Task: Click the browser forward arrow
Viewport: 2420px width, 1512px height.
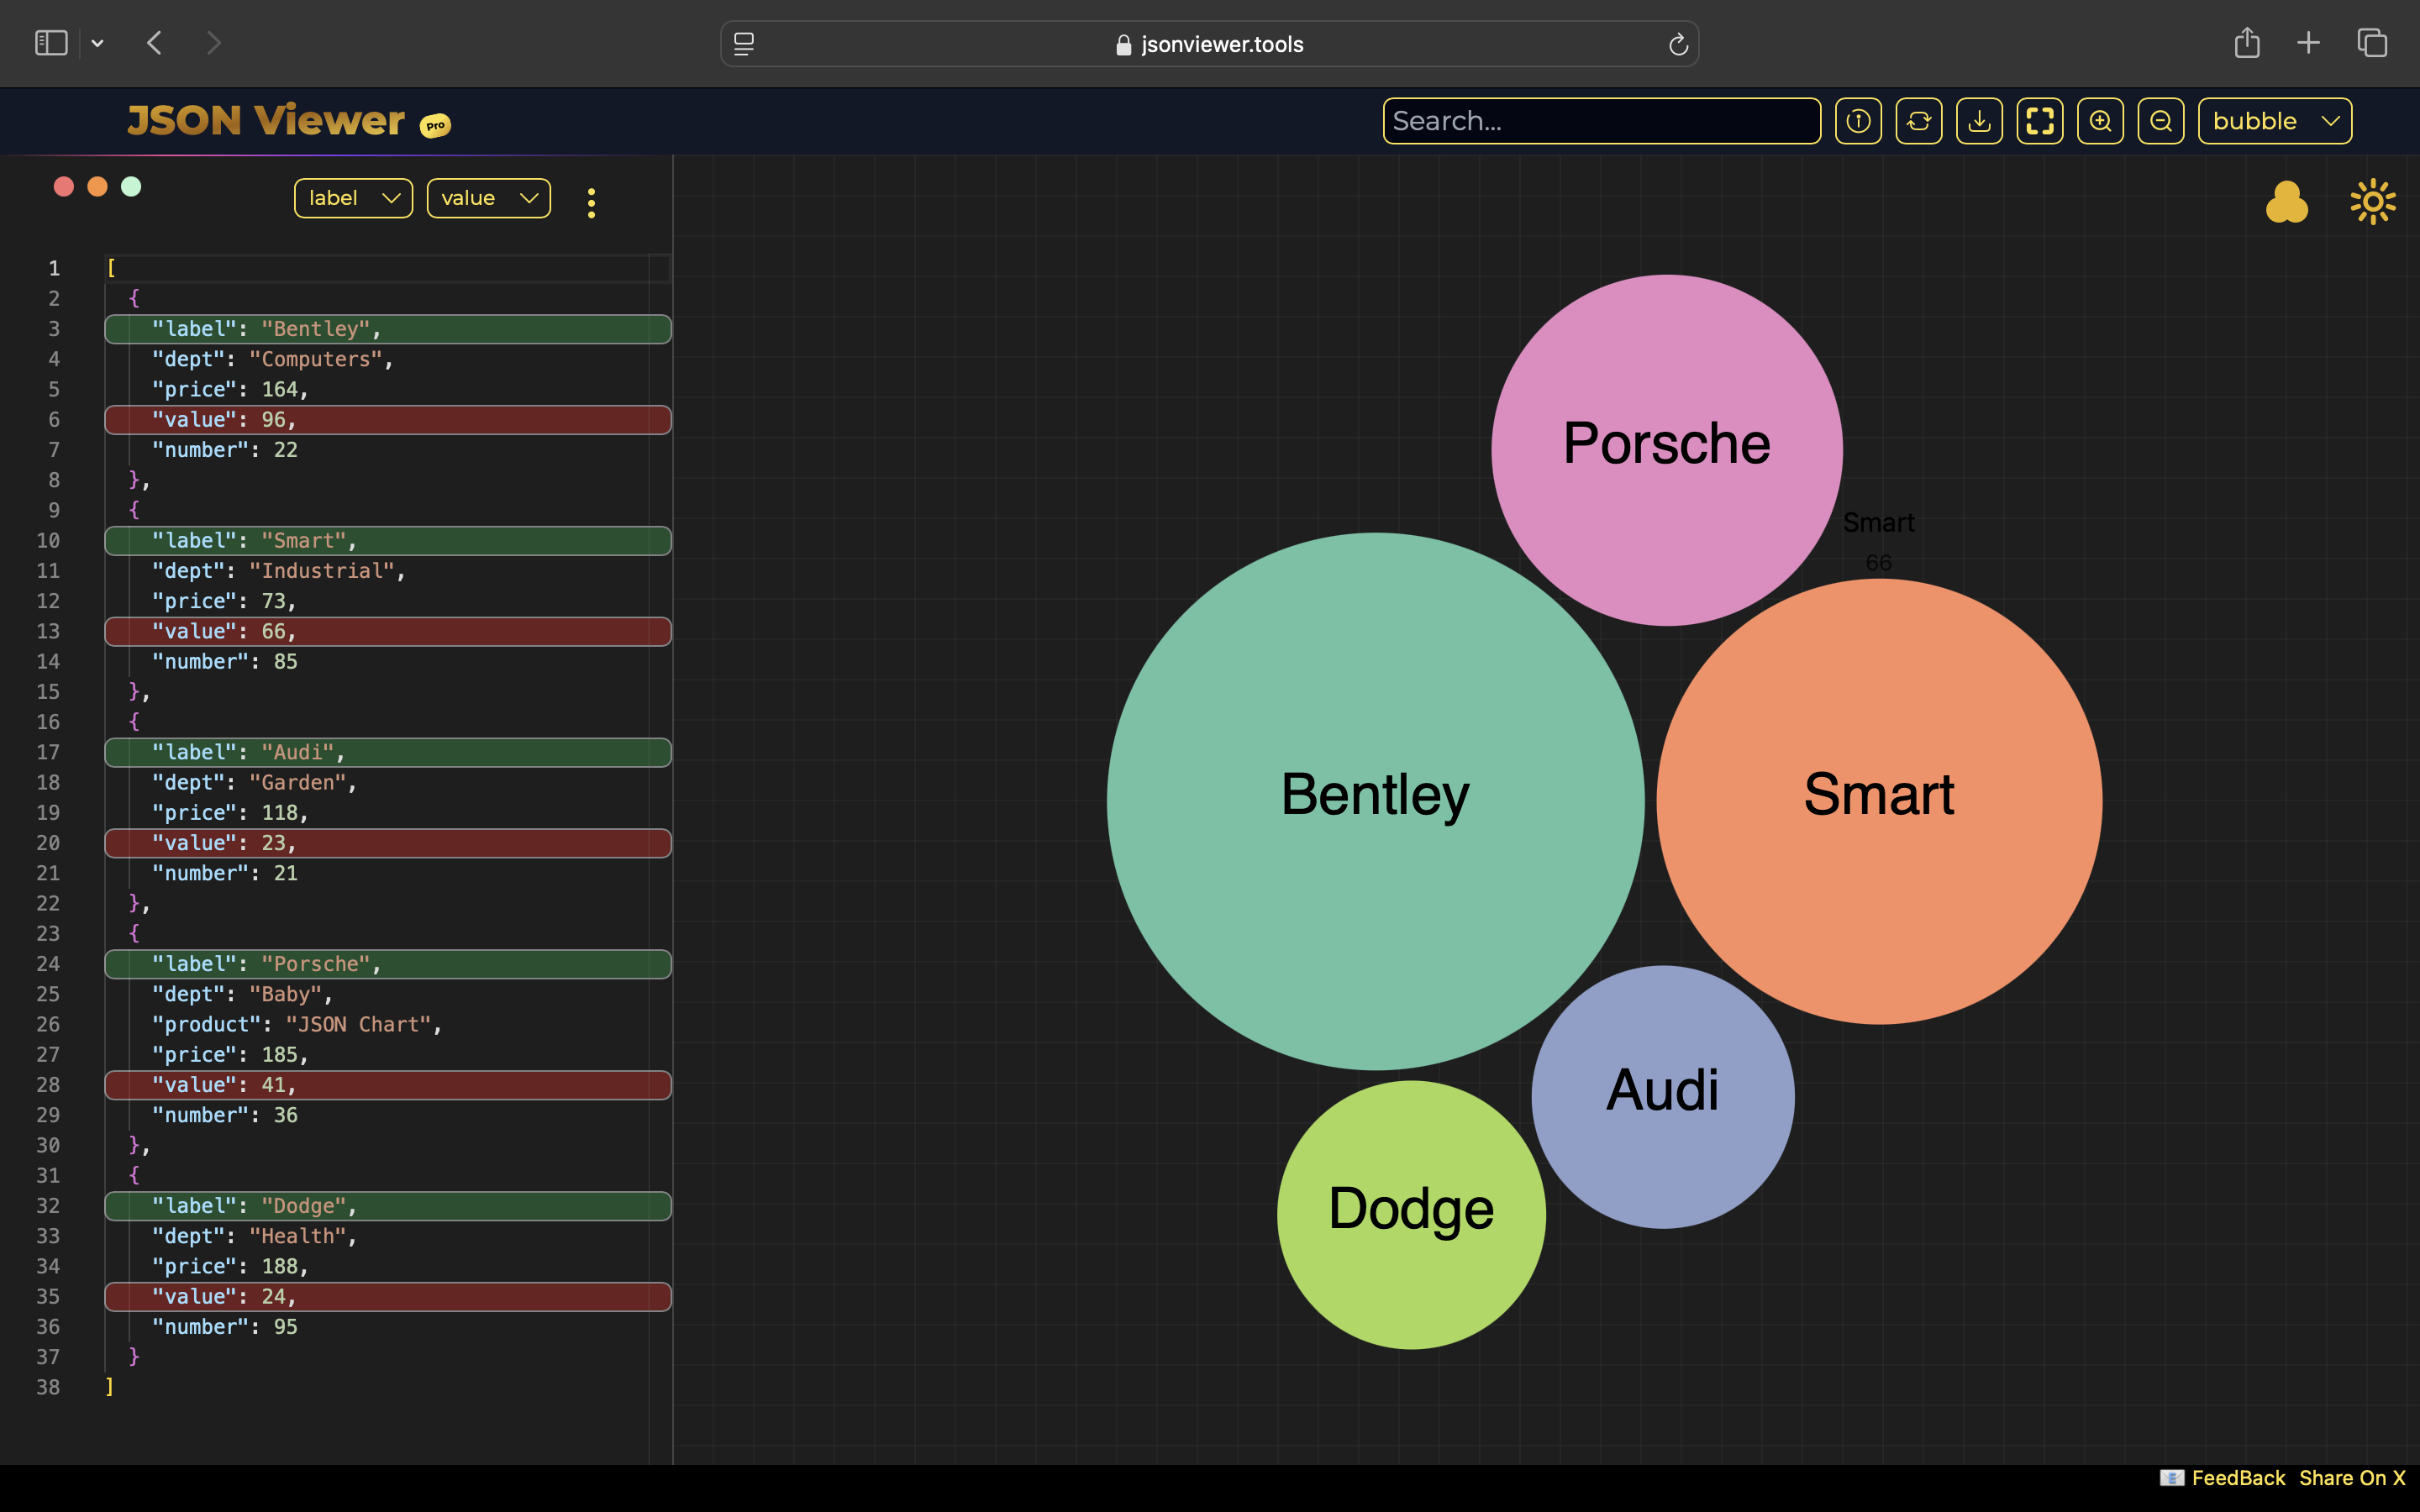Action: pyautogui.click(x=213, y=43)
